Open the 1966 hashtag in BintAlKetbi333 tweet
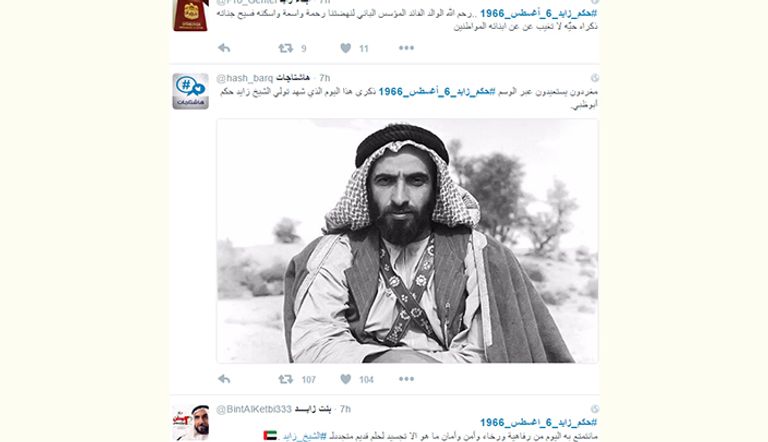This screenshot has width=768, height=442. [x=538, y=422]
